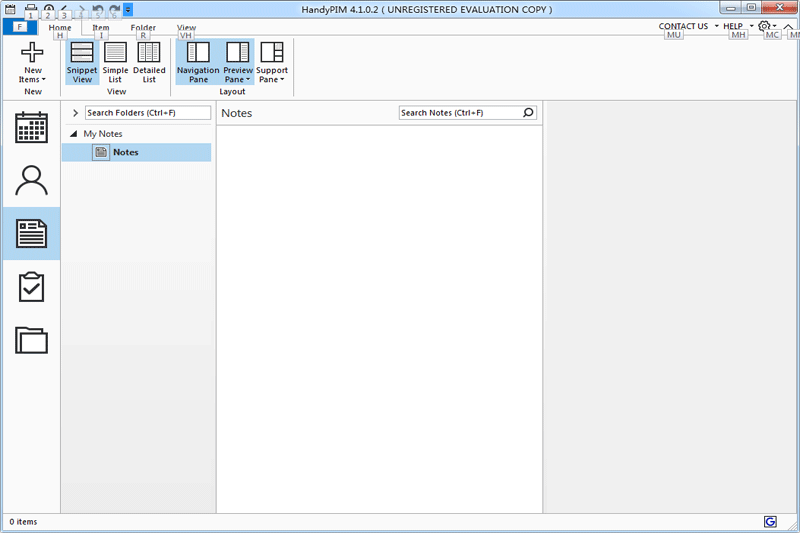The image size is (800, 533).
Task: Open the quick access toolbar customize dropdown
Action: 128,9
